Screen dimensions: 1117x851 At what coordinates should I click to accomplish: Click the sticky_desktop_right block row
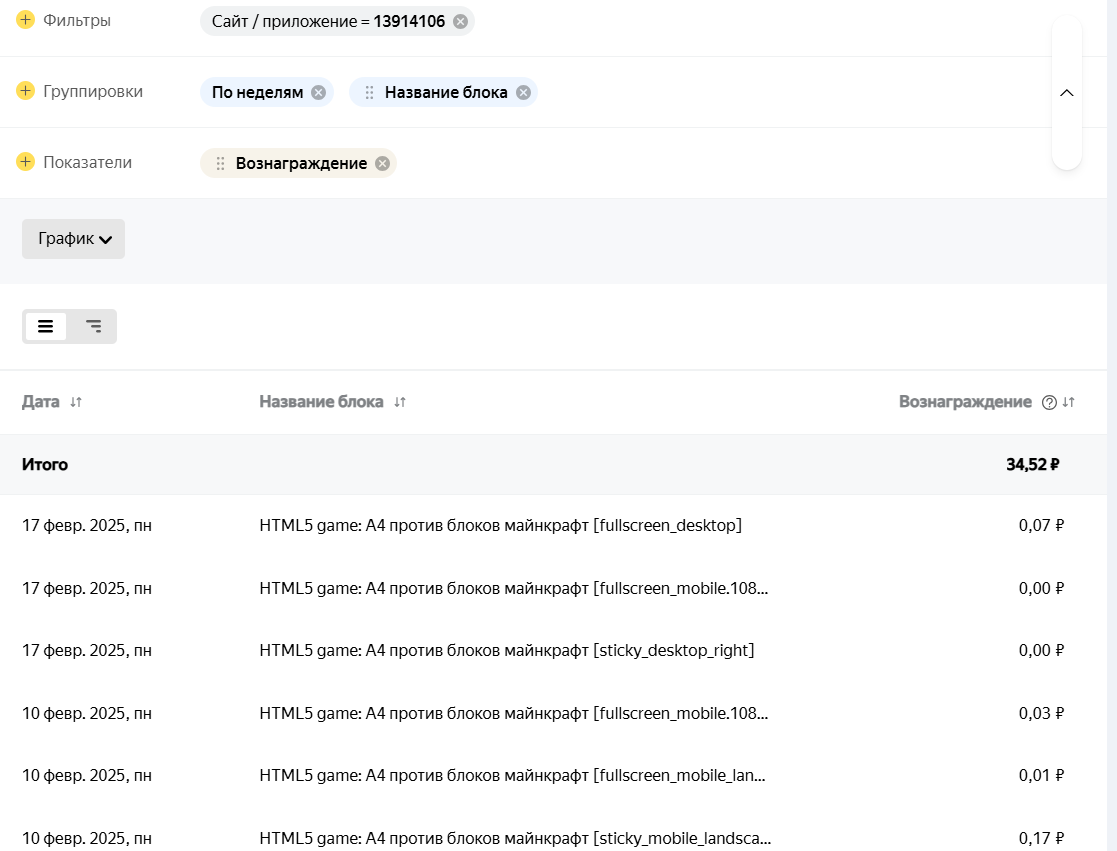[506, 650]
